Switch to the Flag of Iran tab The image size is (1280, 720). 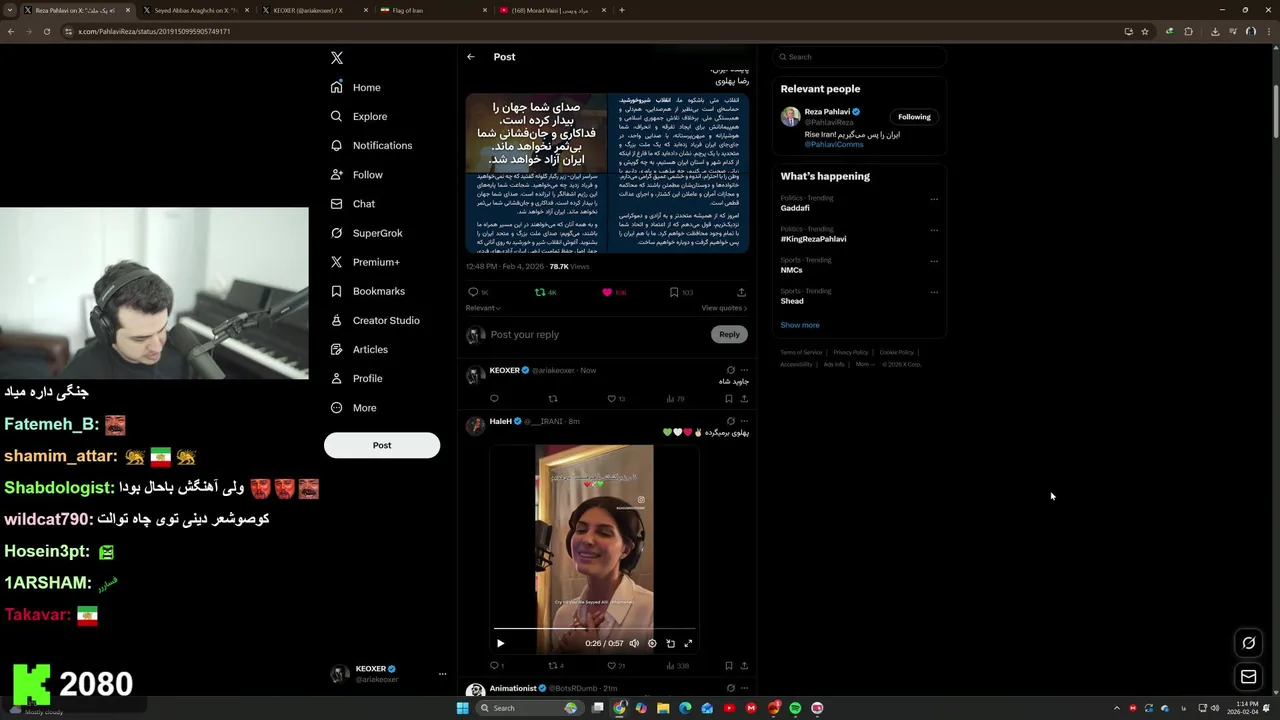(x=431, y=10)
